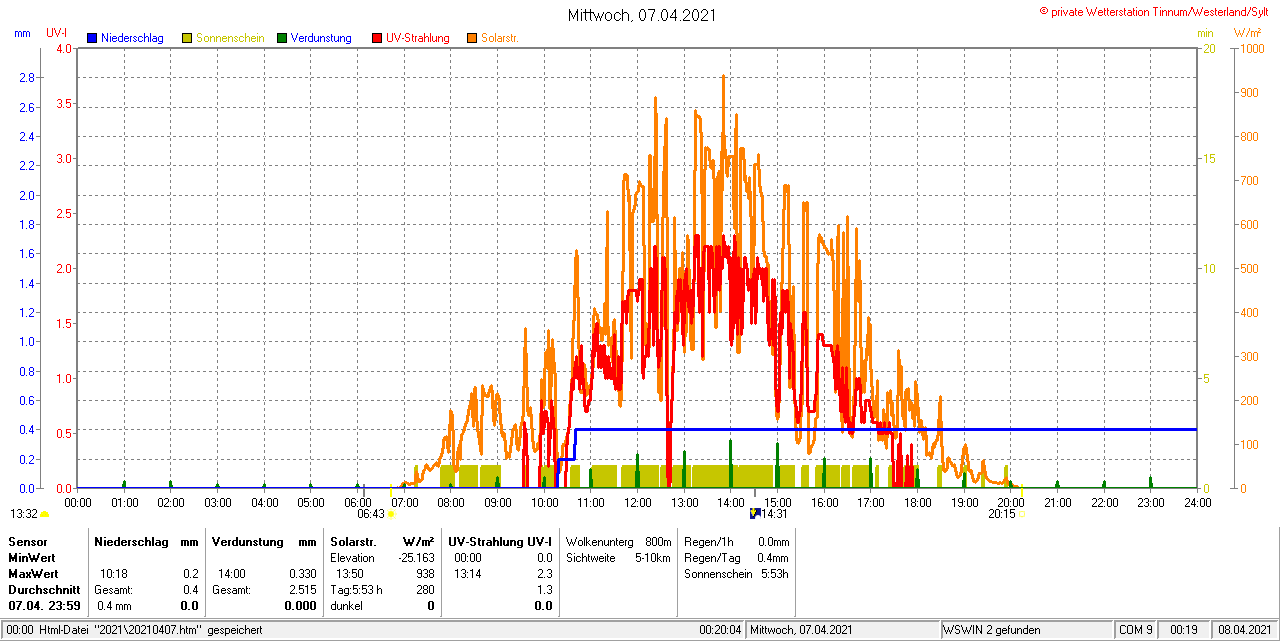
Task: Click the marker icon beside 14:31
Action: tap(755, 513)
